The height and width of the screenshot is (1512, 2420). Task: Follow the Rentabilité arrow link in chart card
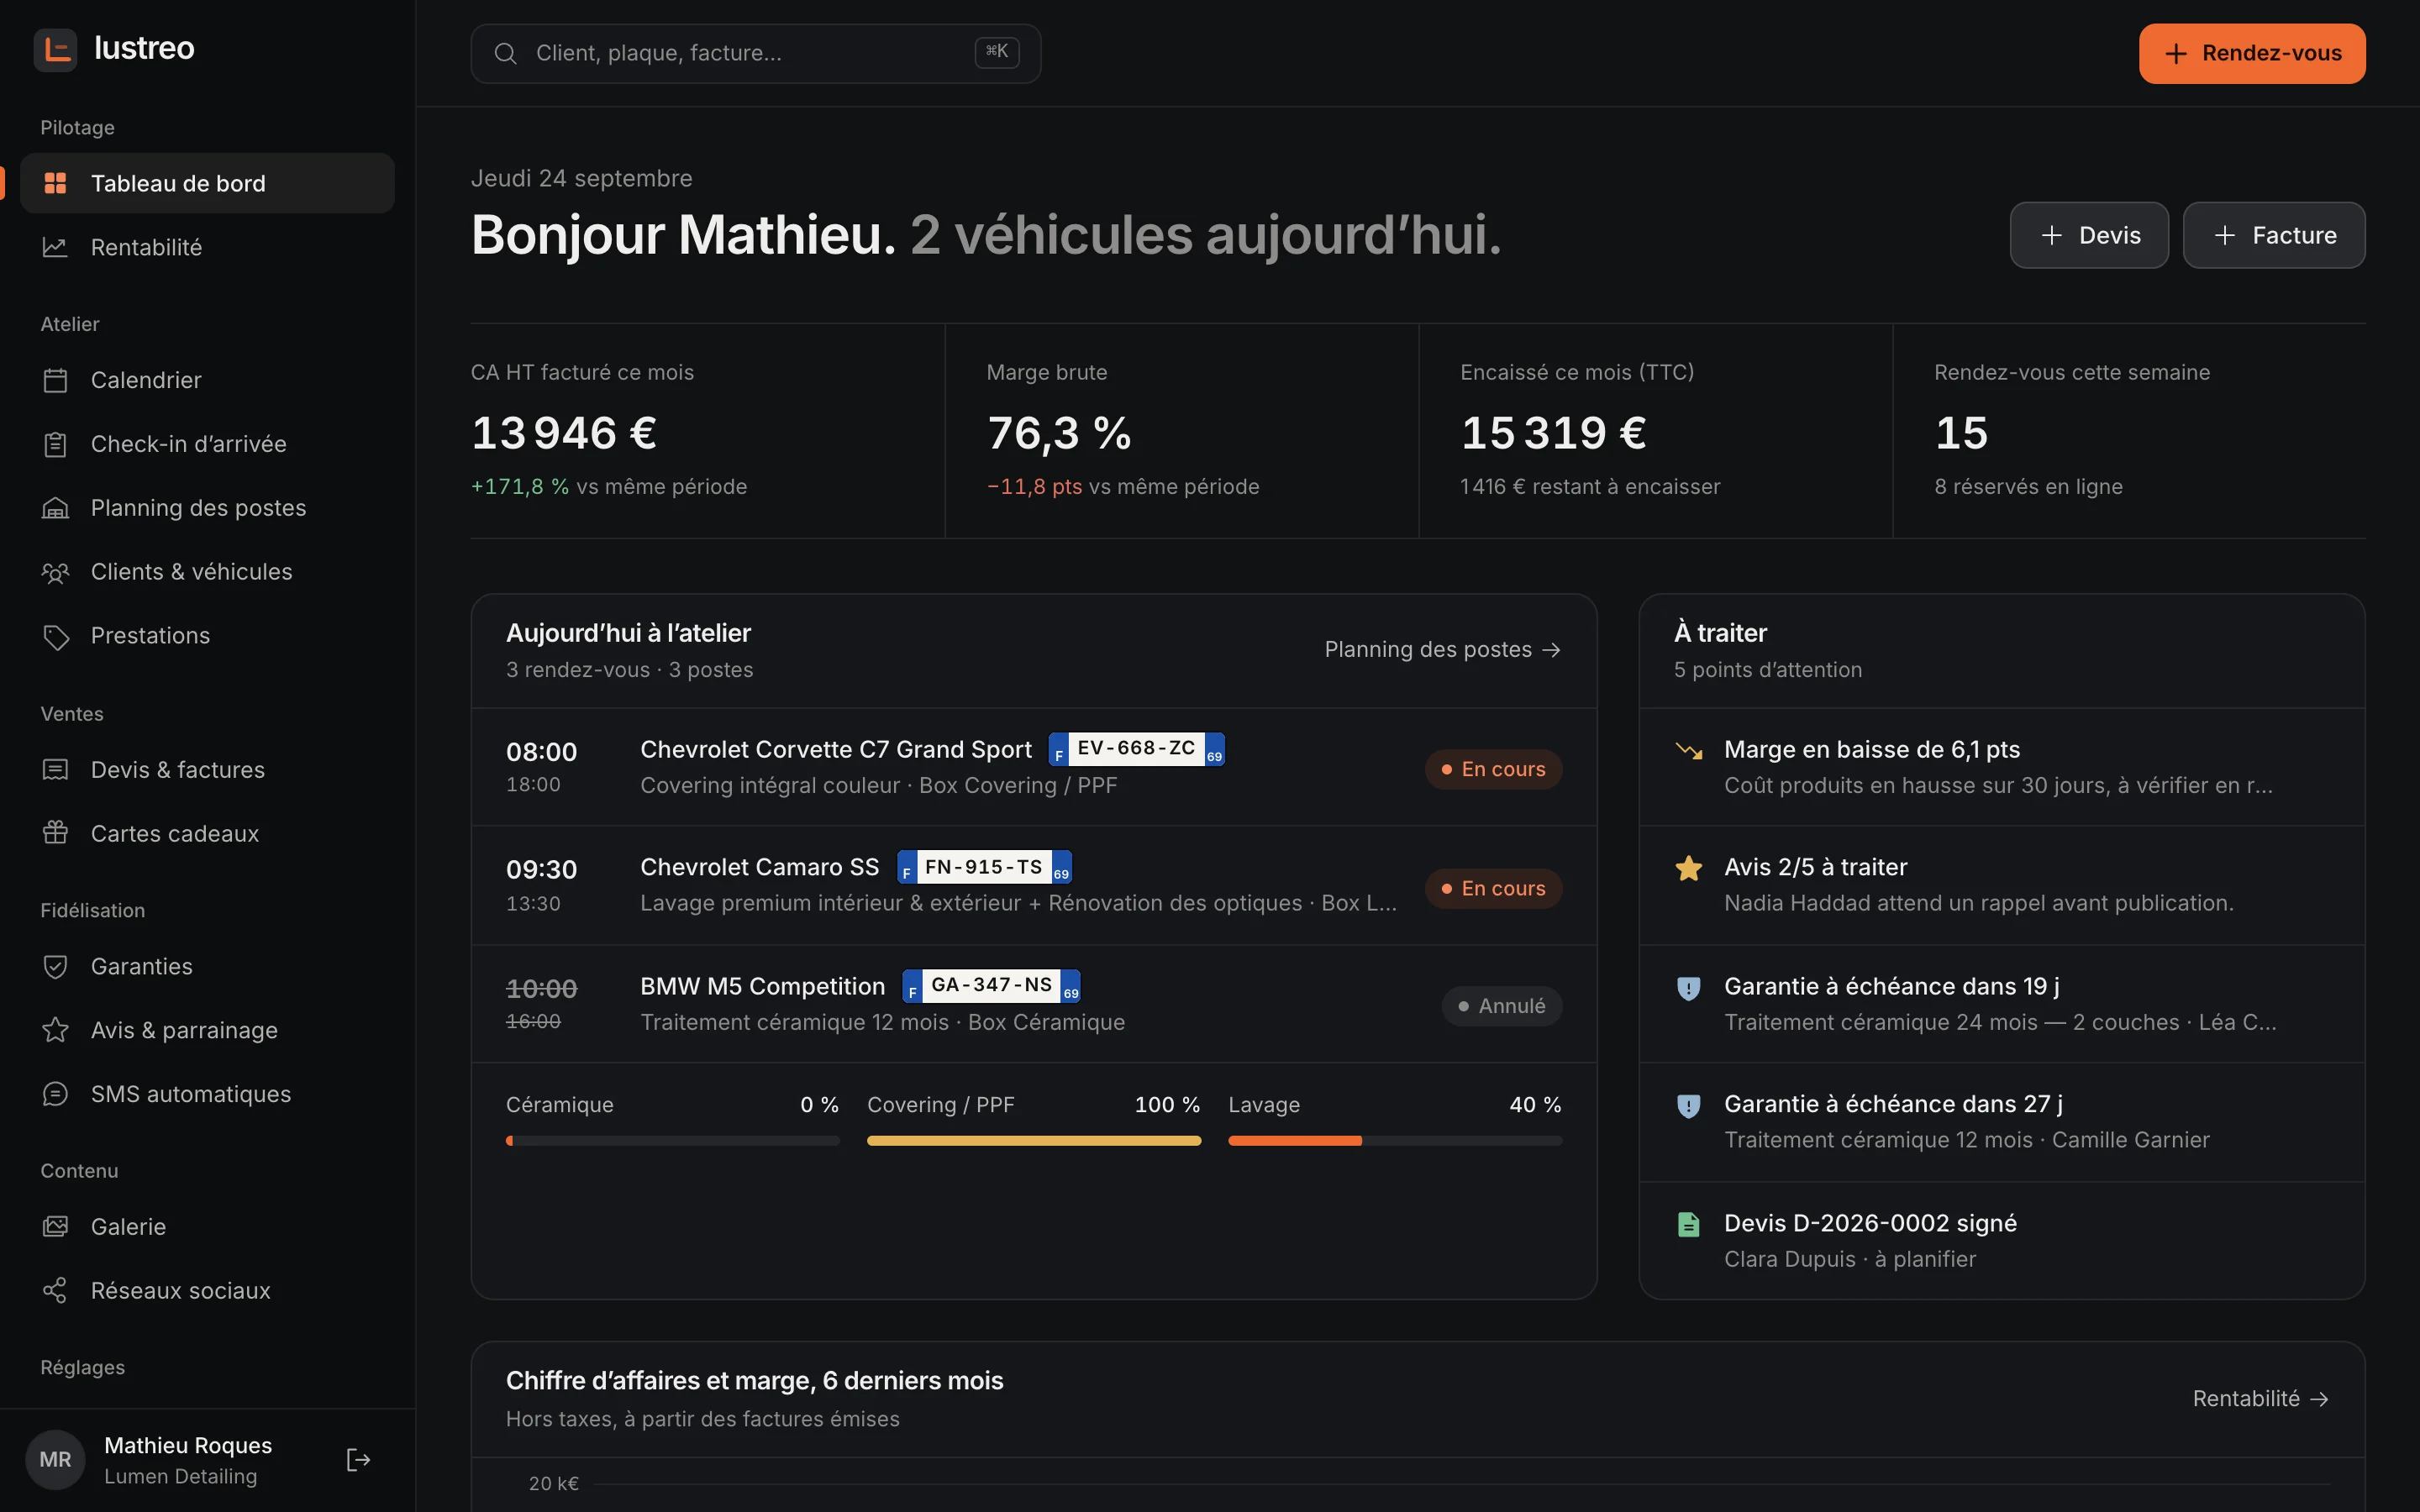[2261, 1398]
